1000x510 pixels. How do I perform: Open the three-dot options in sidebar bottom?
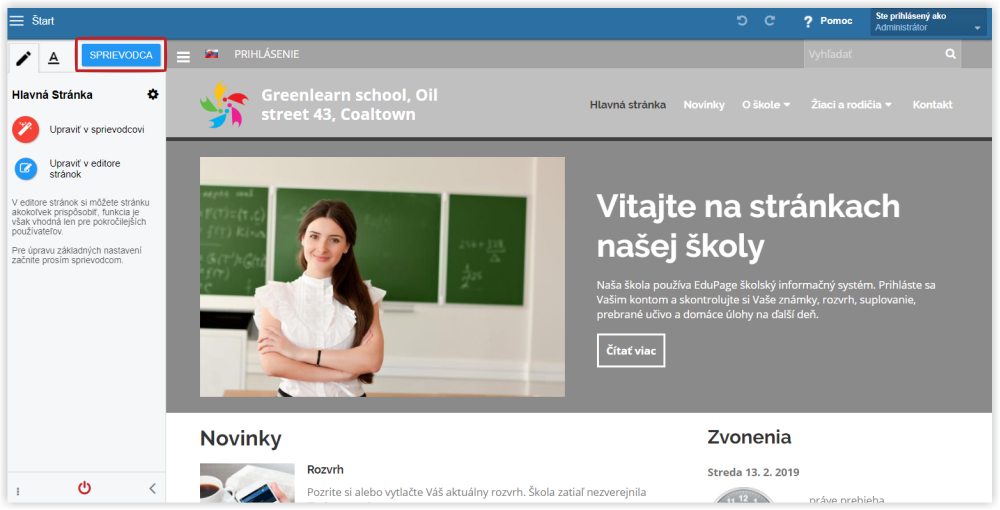(x=18, y=491)
